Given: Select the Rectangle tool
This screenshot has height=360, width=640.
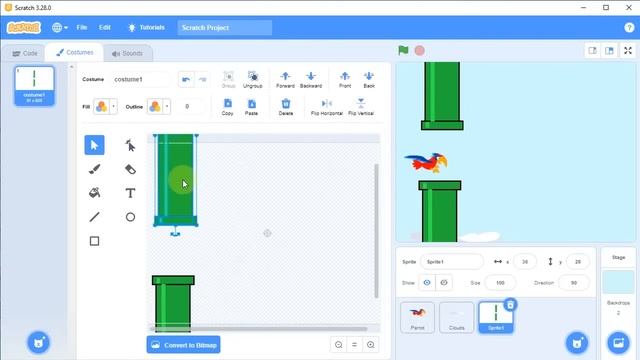Looking at the screenshot, I should 94,241.
